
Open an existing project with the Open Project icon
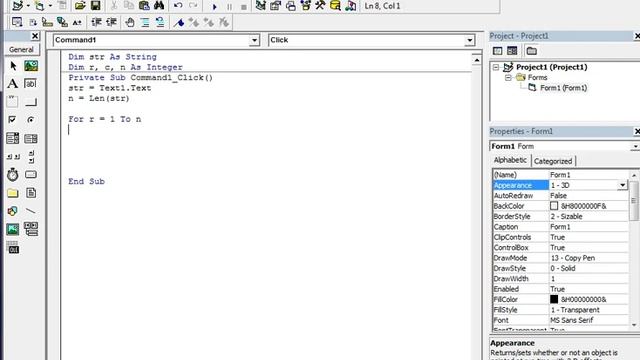pyautogui.click(x=80, y=6)
